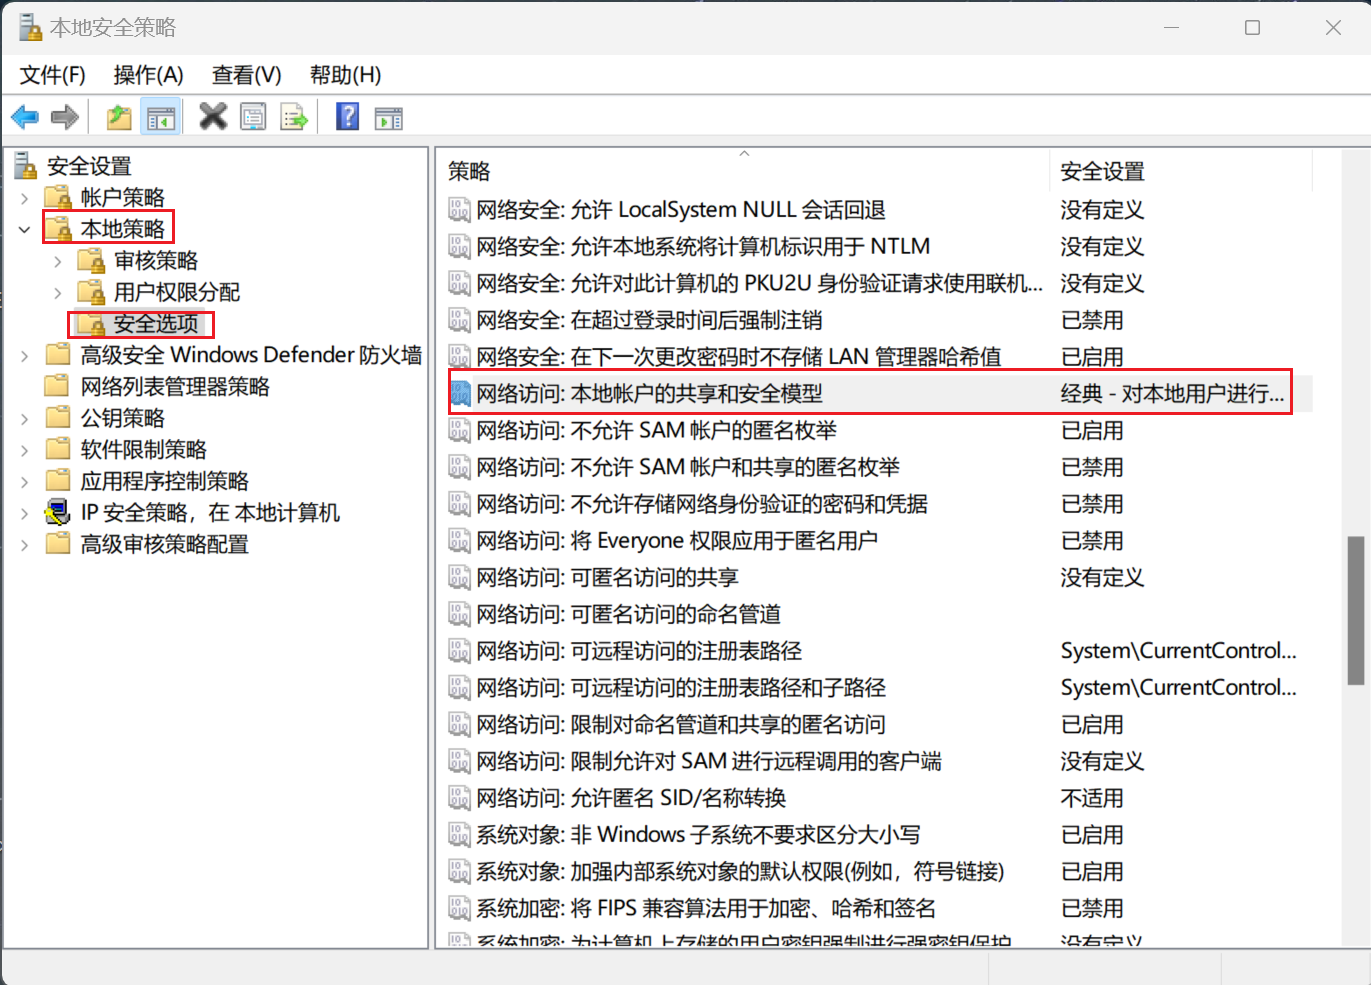The width and height of the screenshot is (1371, 985).
Task: Open the 查看(V) menu
Action: (x=246, y=75)
